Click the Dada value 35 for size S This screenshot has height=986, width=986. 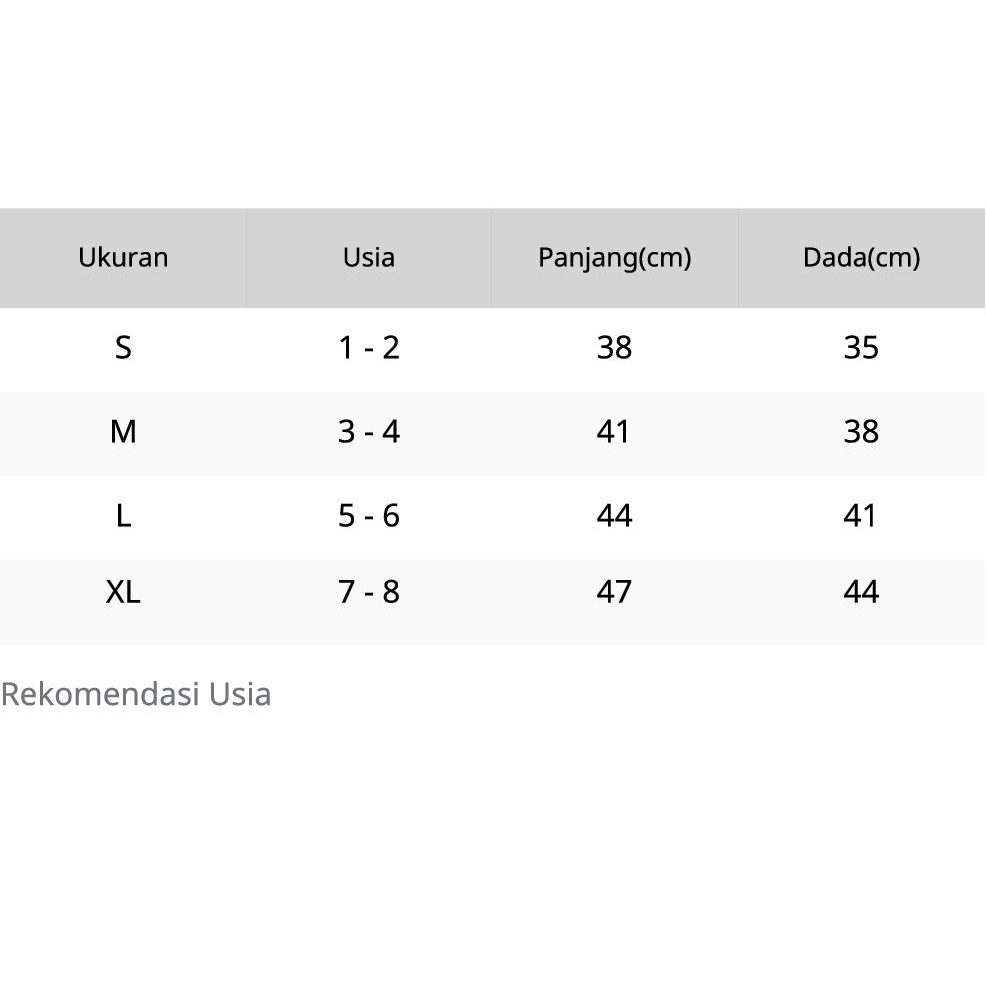pos(861,348)
